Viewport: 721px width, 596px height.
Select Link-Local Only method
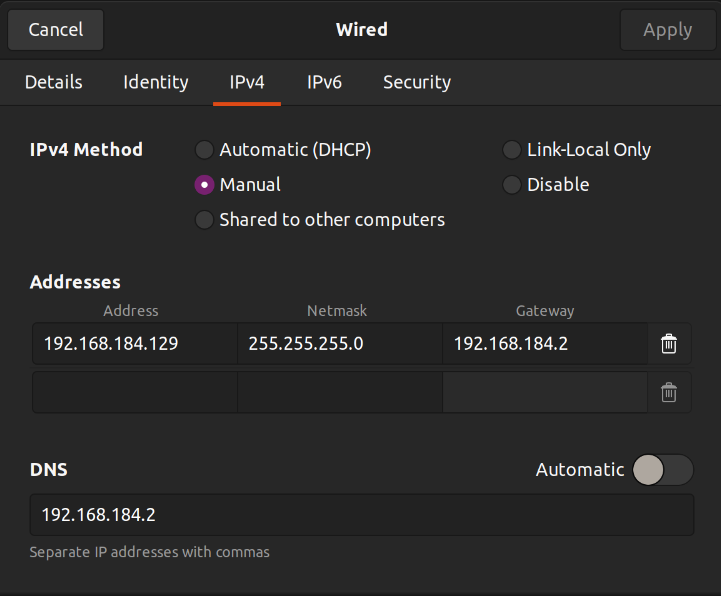tap(511, 149)
